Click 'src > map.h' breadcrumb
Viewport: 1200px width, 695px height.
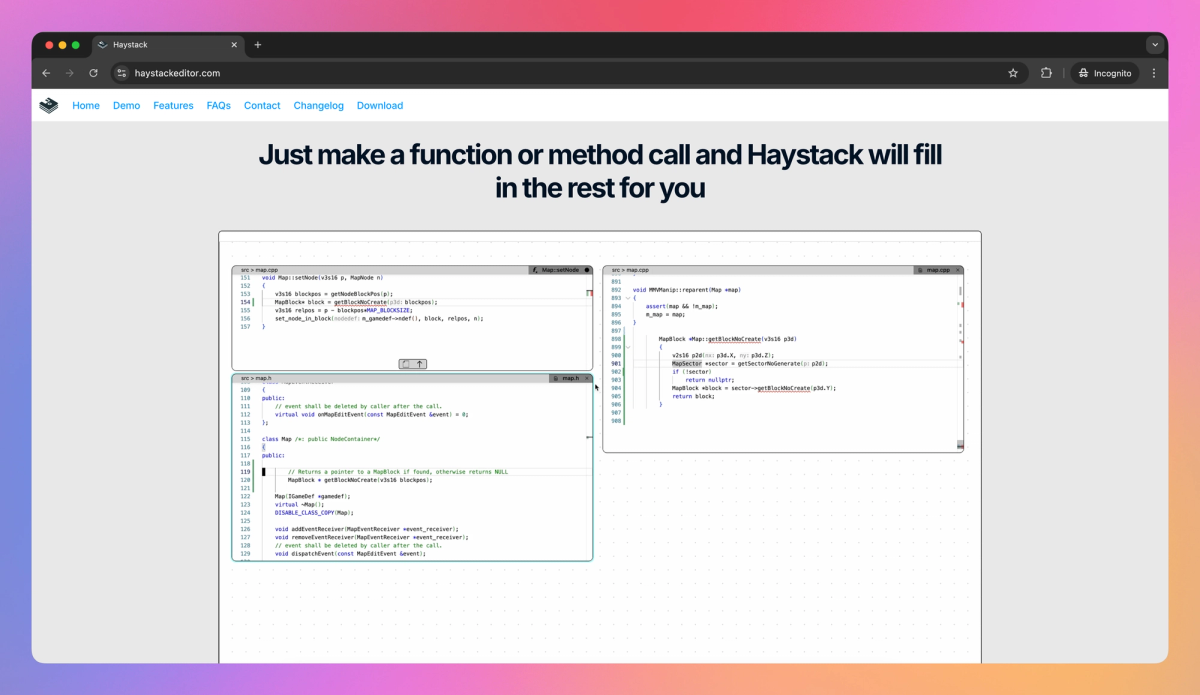tap(256, 378)
